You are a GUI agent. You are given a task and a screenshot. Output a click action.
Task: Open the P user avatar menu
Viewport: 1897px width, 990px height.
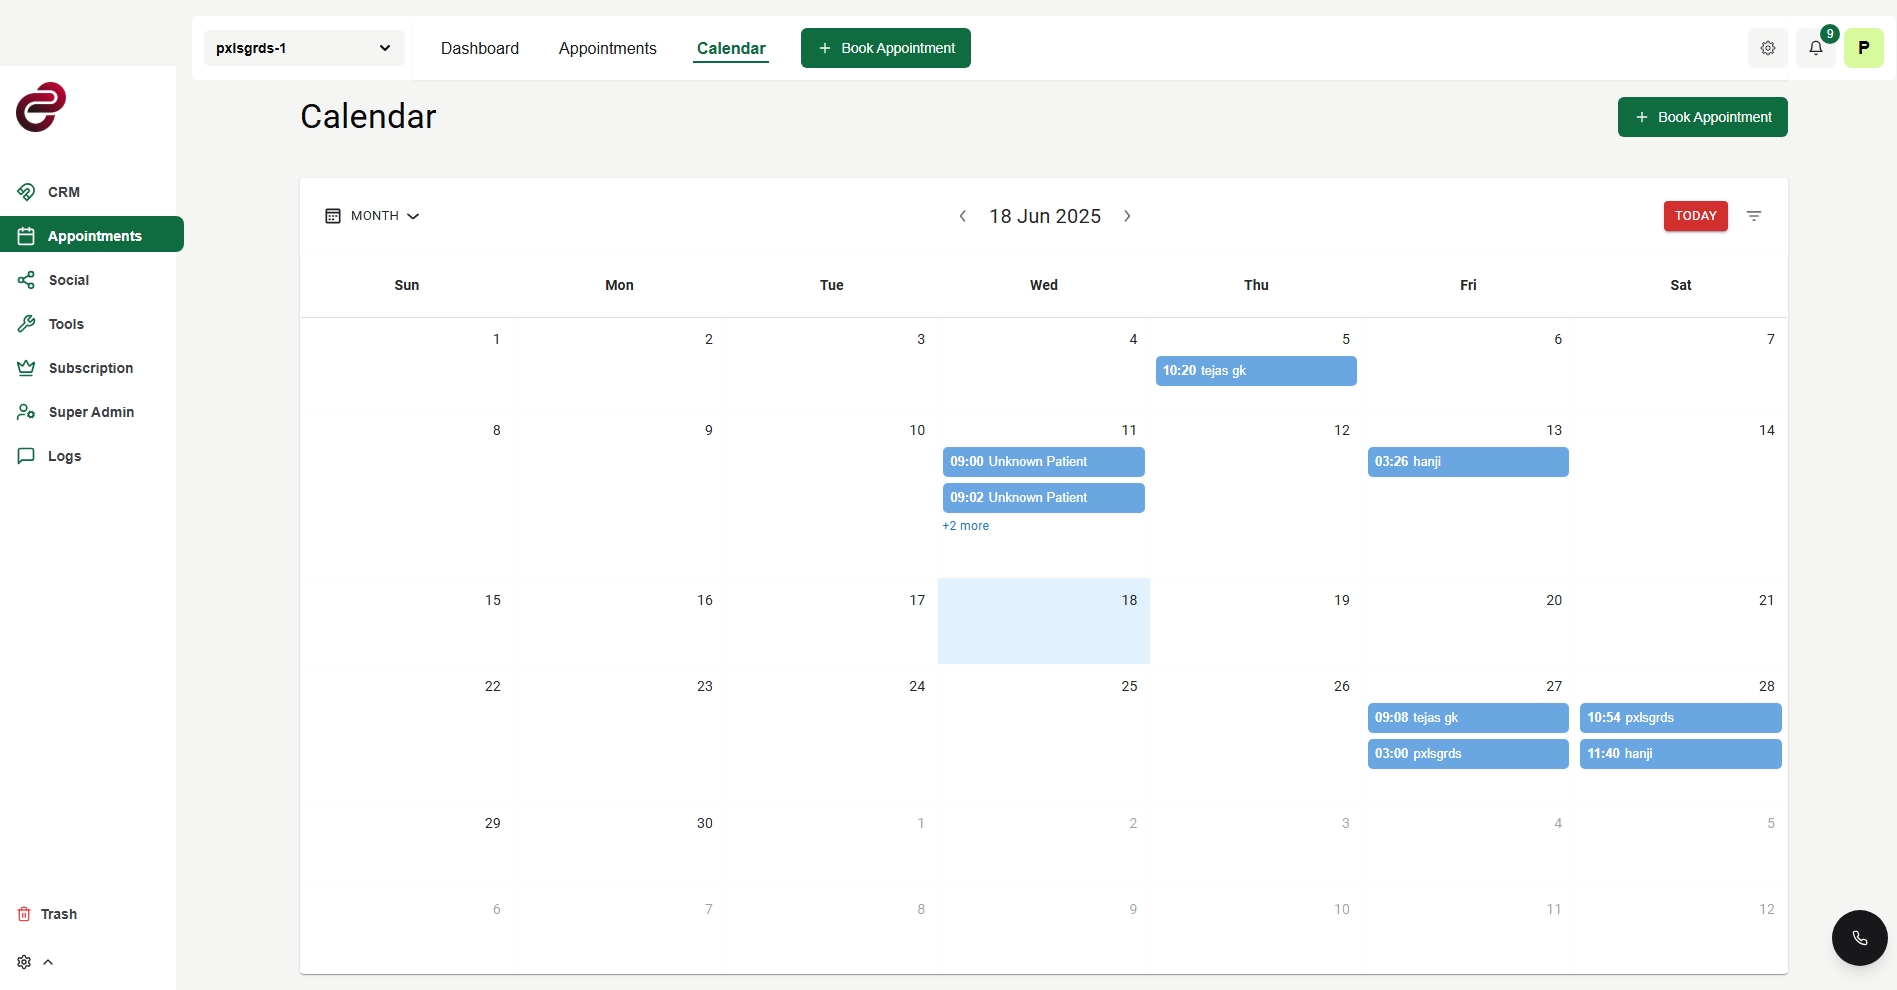pos(1864,48)
